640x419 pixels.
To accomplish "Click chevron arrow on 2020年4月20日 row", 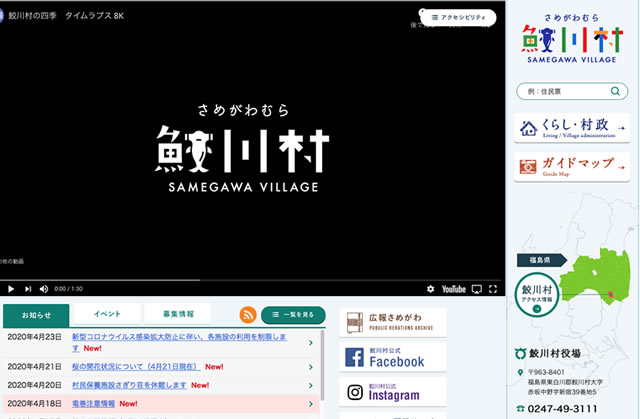I will click(x=311, y=386).
